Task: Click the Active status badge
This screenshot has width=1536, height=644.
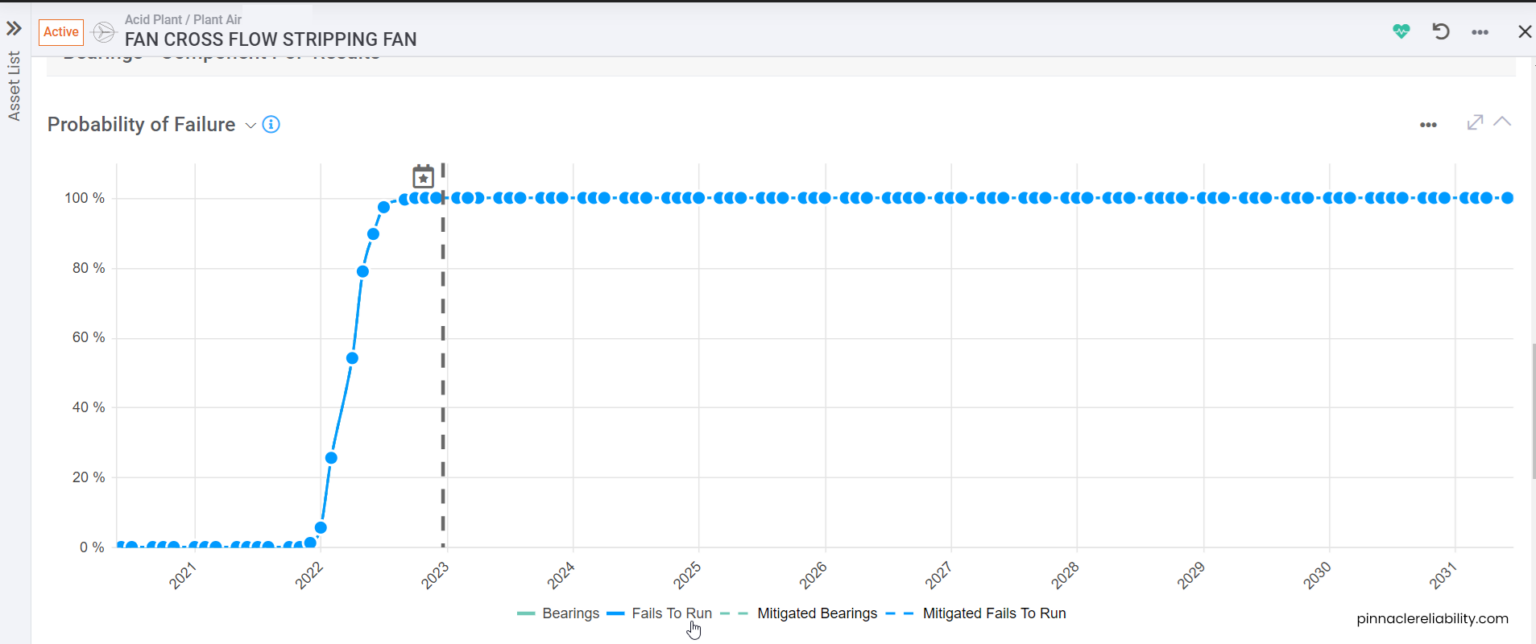Action: (61, 32)
